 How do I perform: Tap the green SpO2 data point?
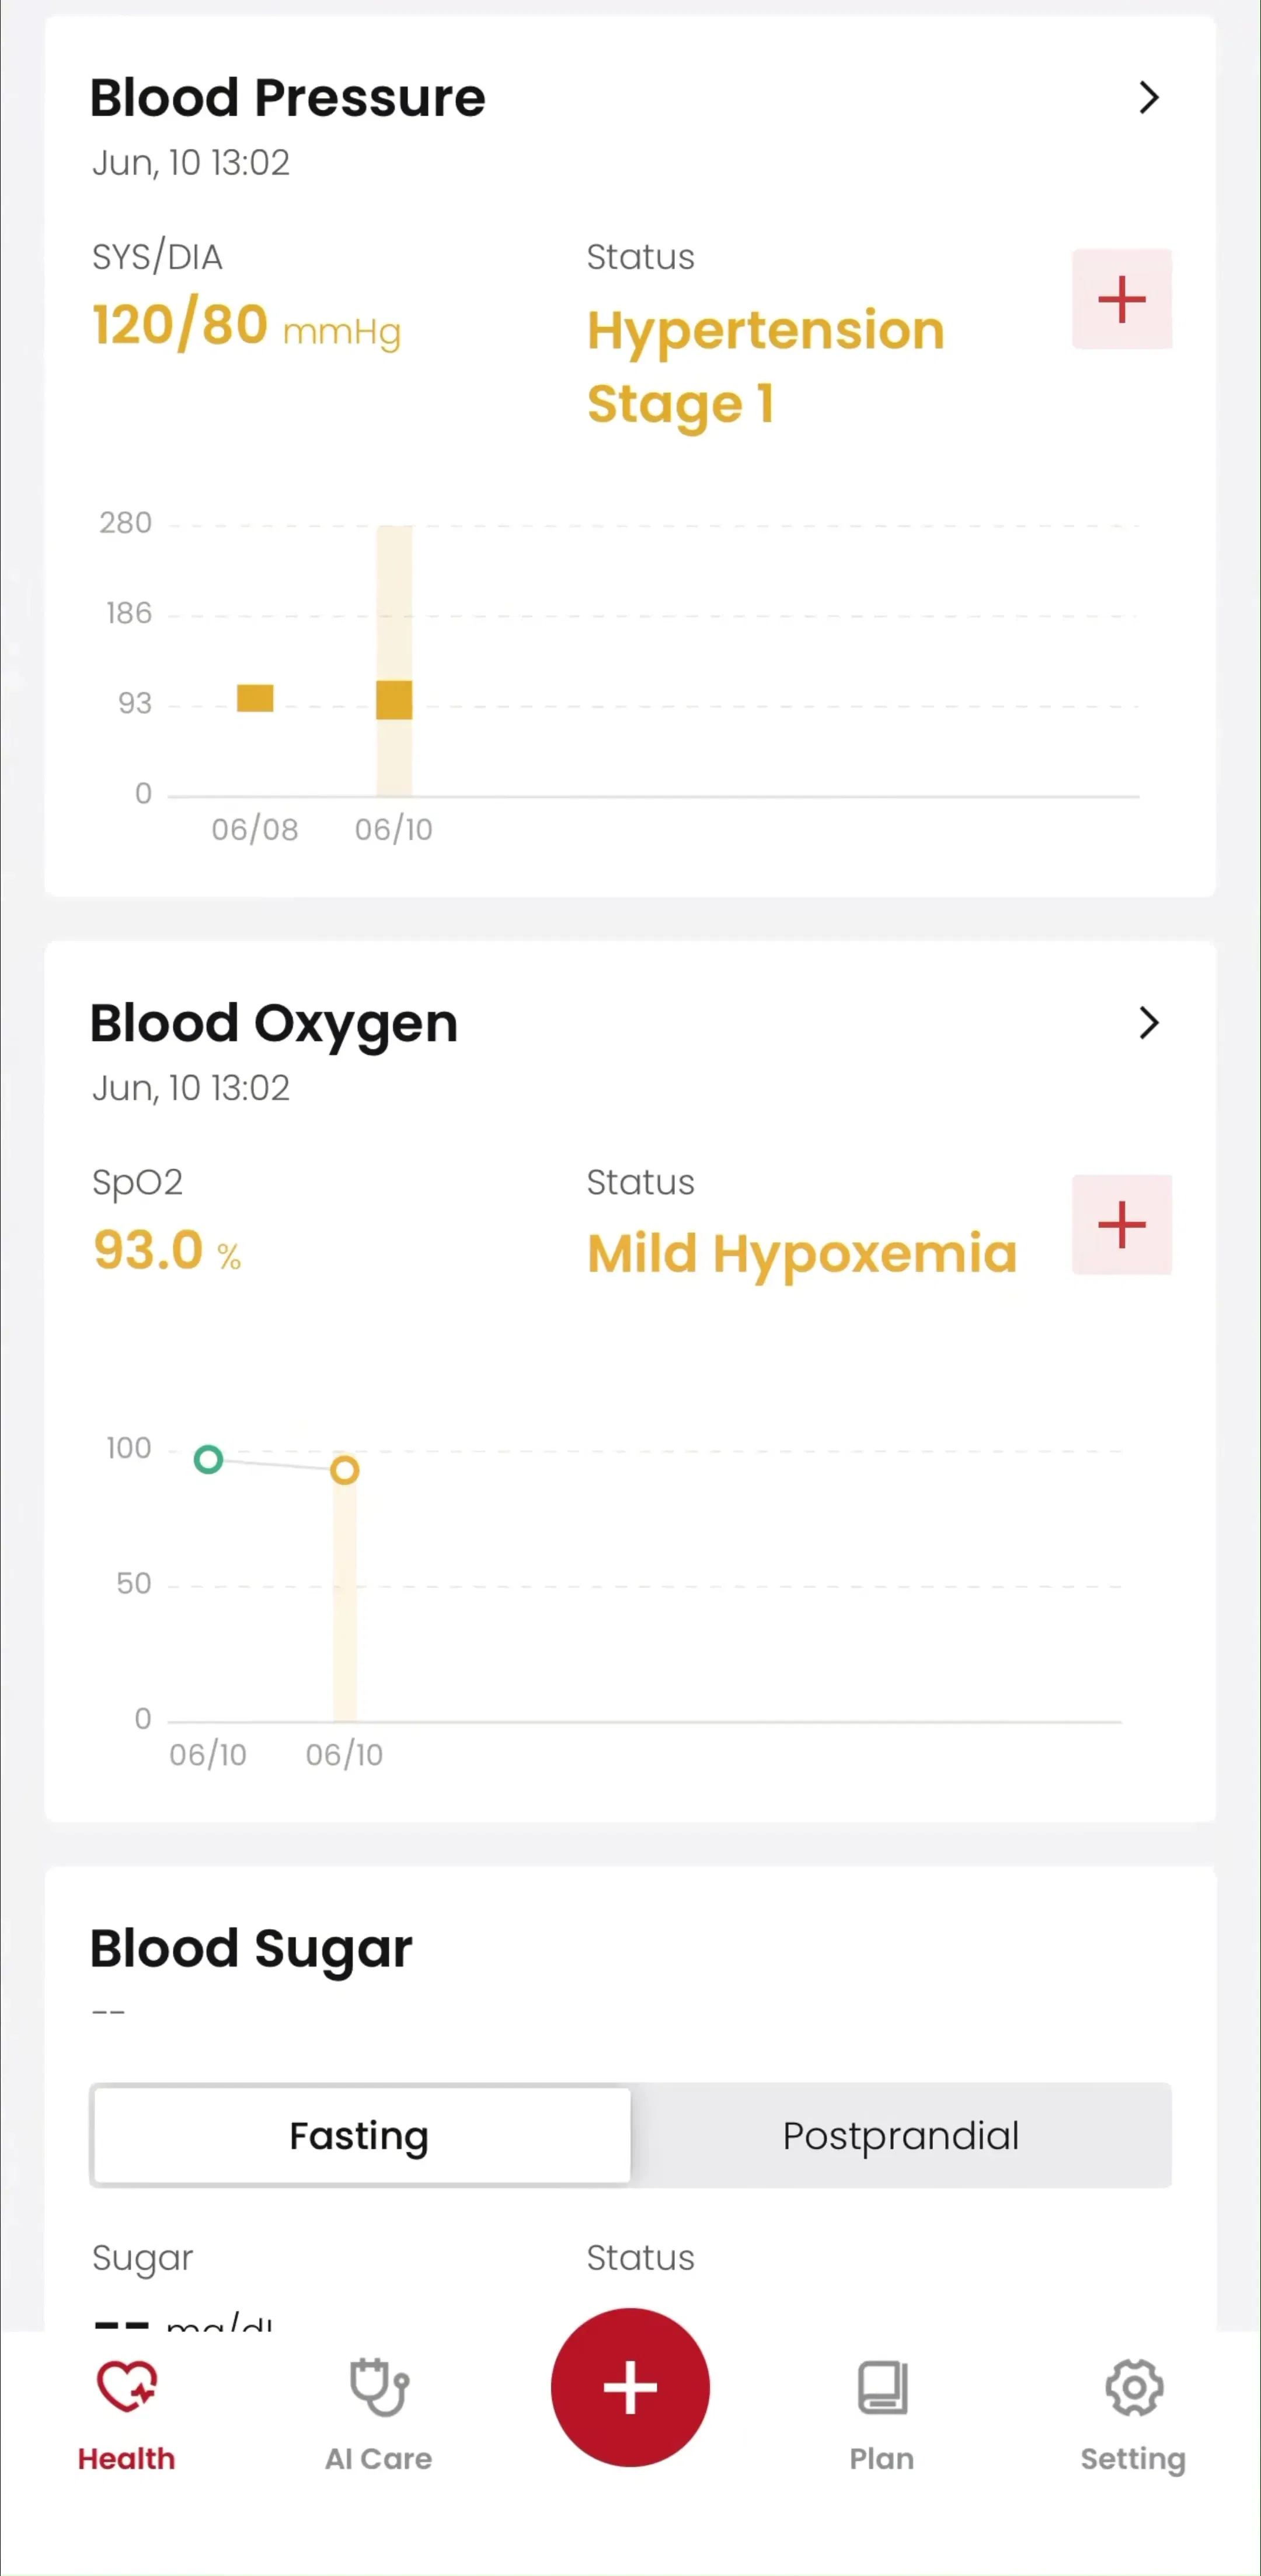point(208,1459)
